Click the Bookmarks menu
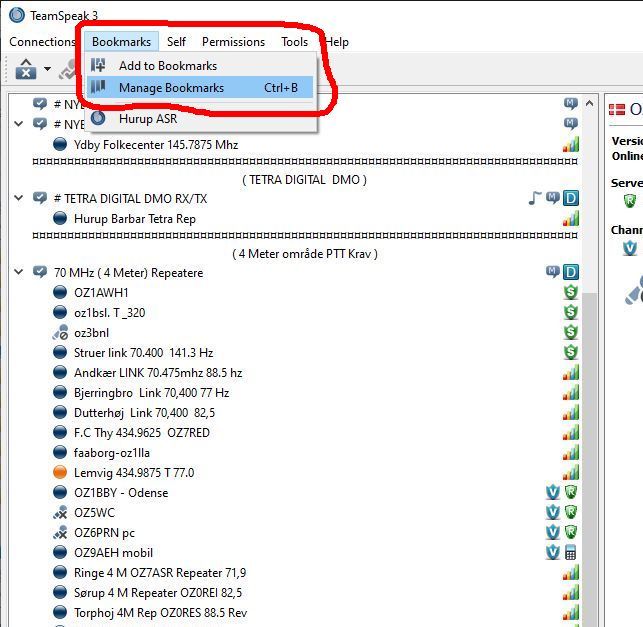Viewport: 643px width, 627px height. (x=121, y=42)
